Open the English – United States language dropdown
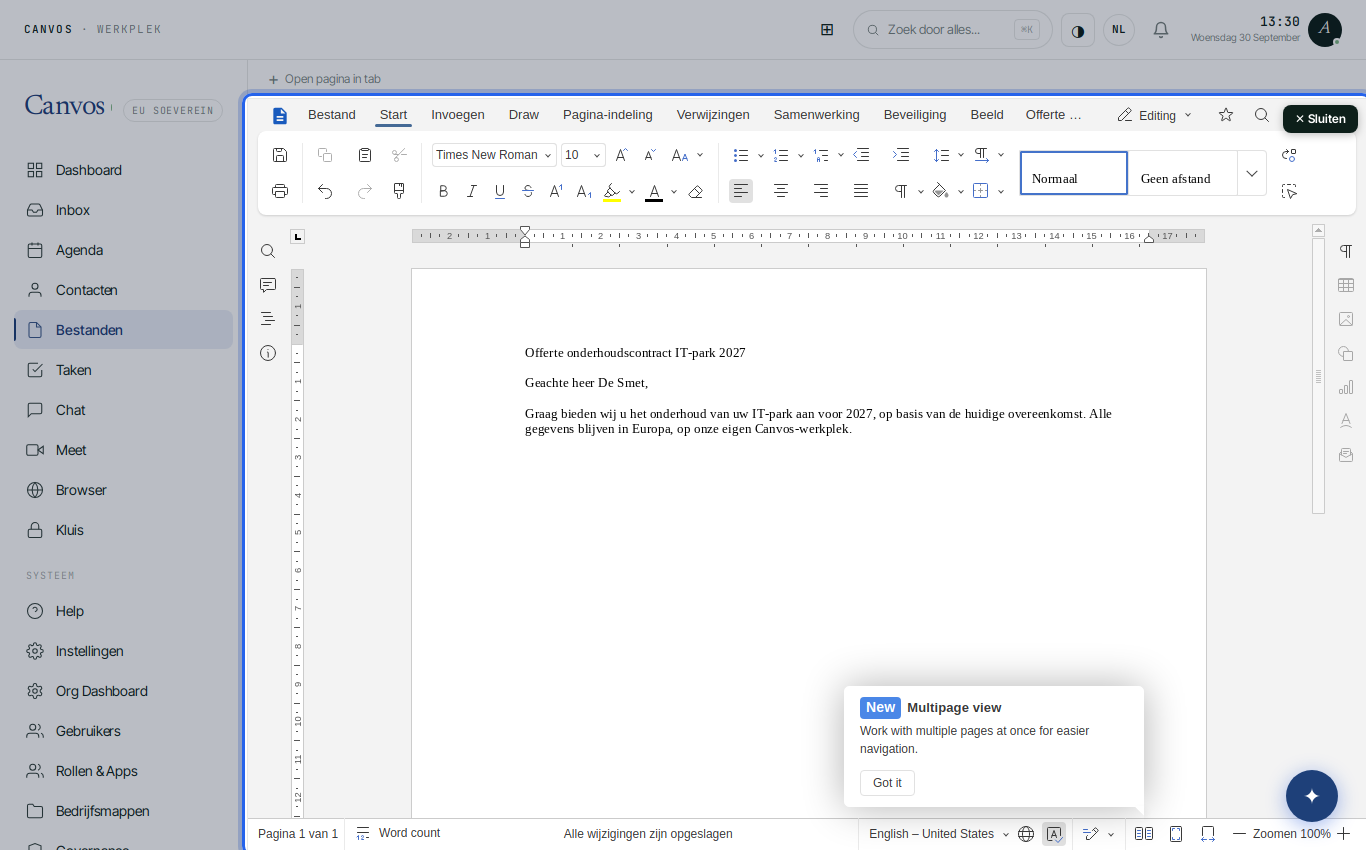The width and height of the screenshot is (1366, 850). pos(939,834)
